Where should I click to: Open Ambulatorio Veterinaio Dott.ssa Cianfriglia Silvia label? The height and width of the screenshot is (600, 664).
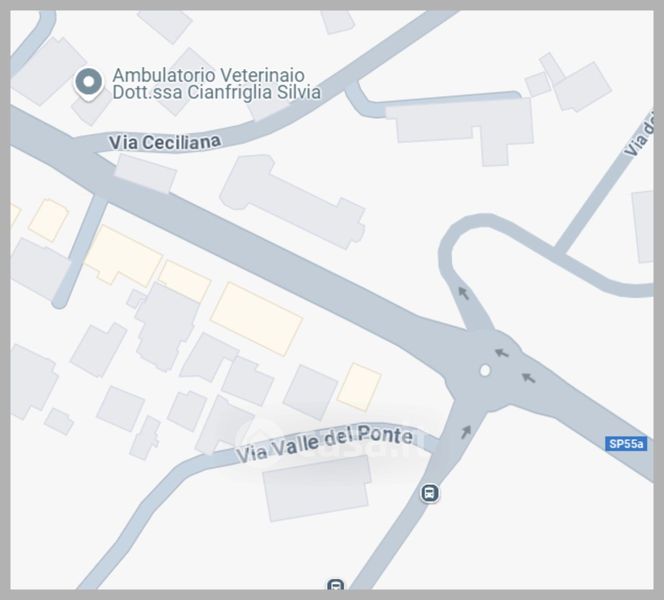(216, 83)
